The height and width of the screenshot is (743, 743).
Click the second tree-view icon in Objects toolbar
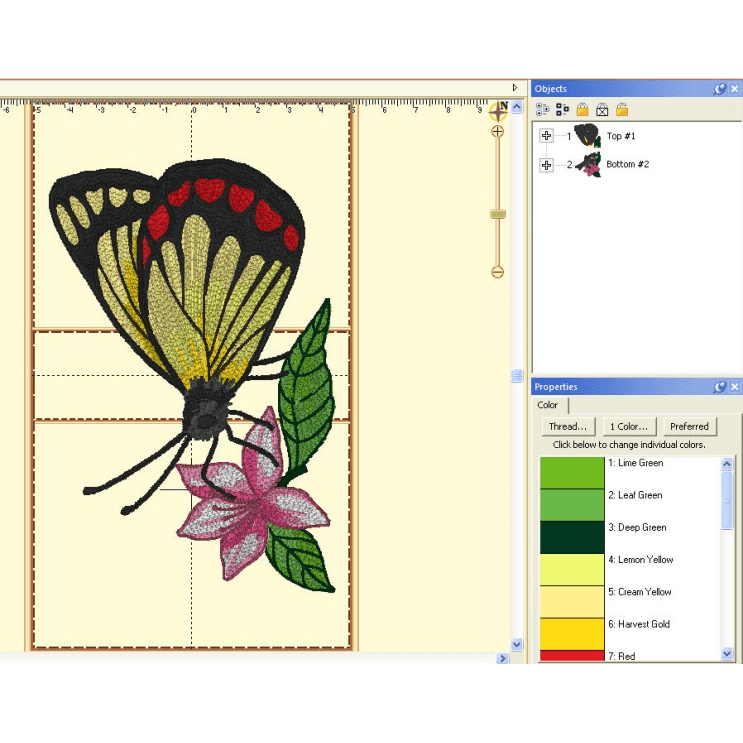point(562,110)
